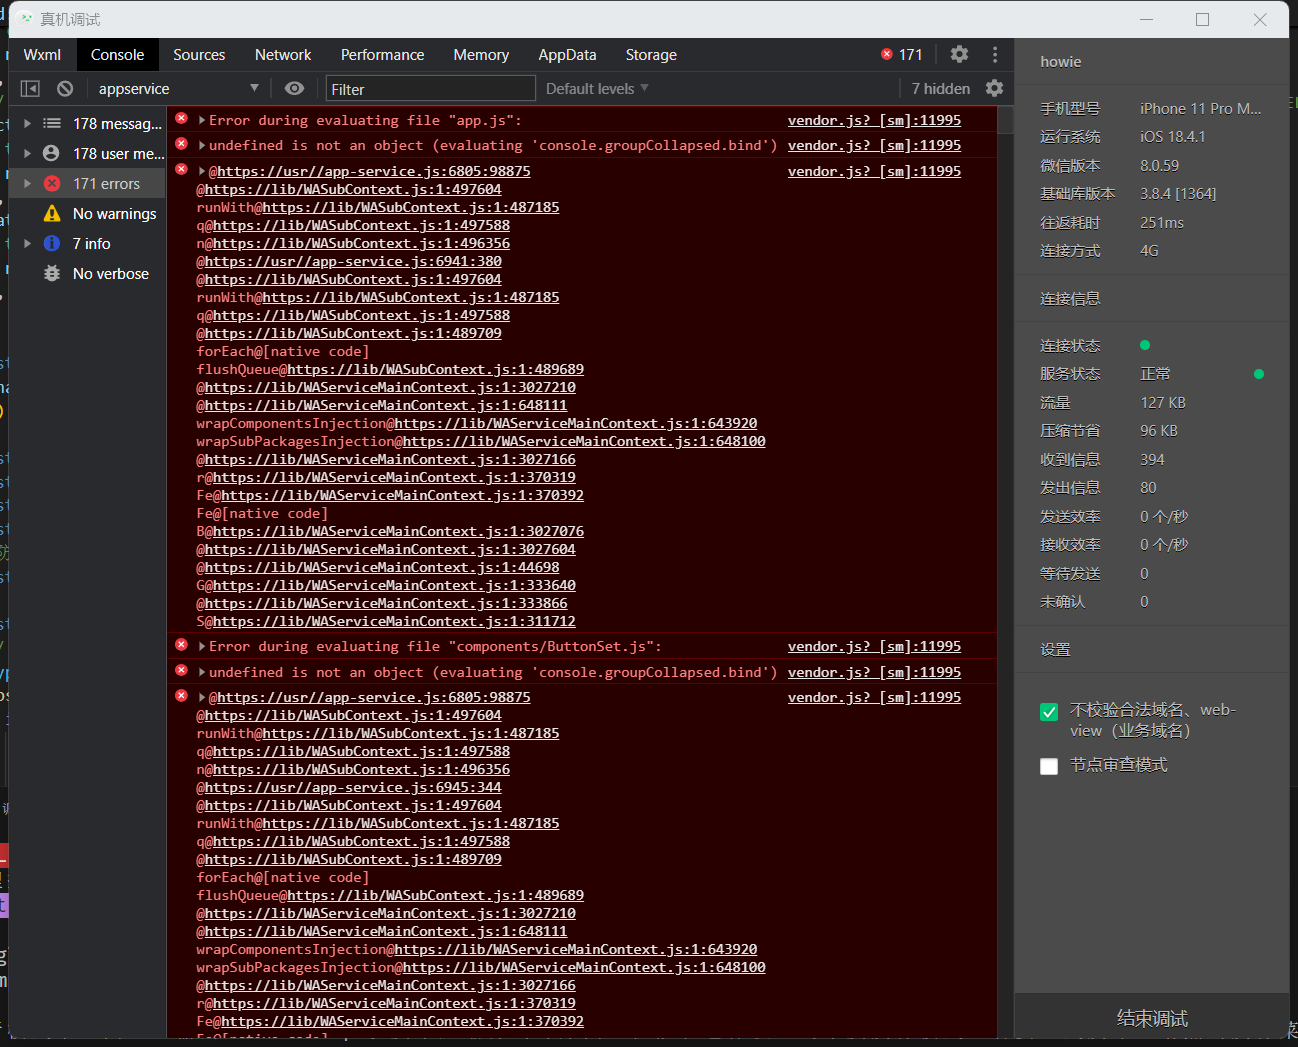Toggle the console sidebar panel icon

pyautogui.click(x=30, y=89)
